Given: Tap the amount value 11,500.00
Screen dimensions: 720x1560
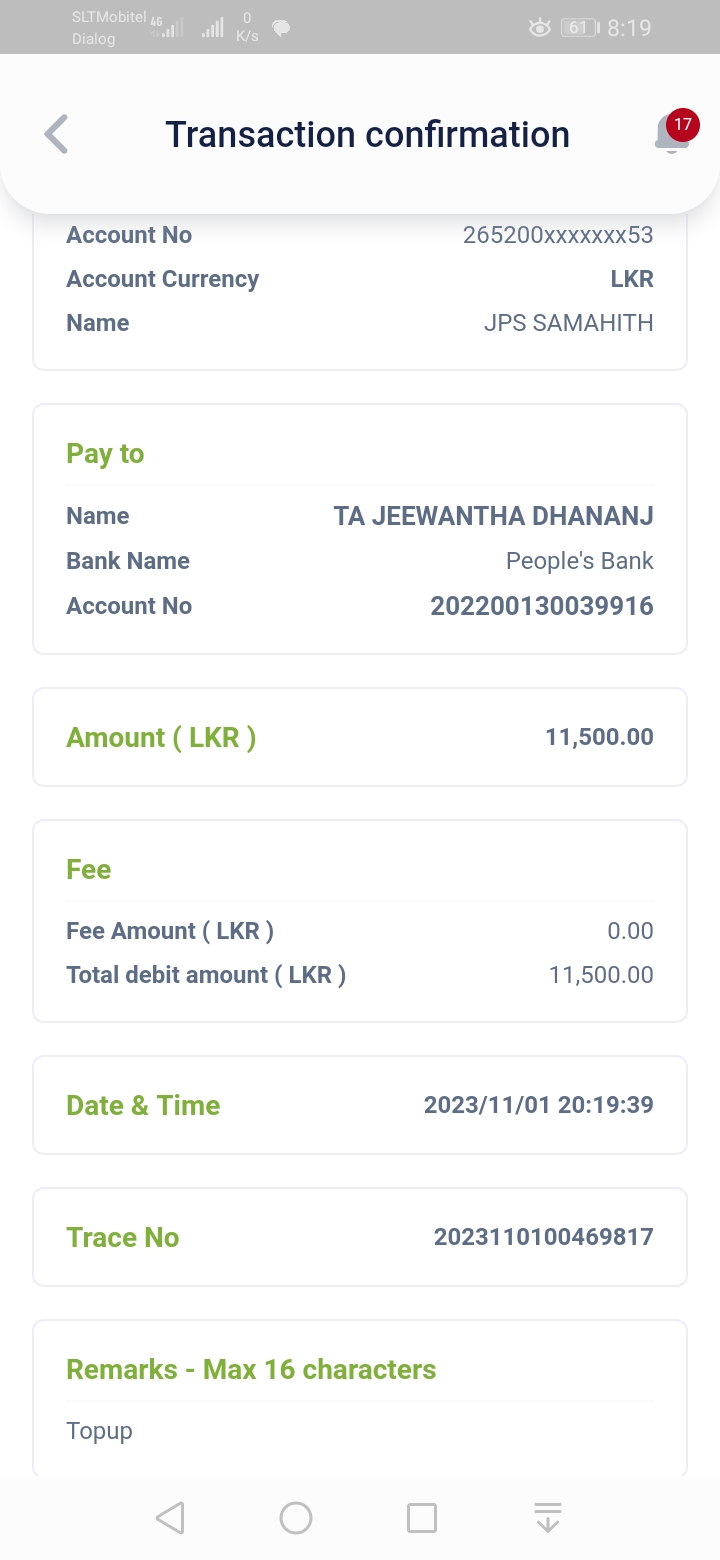Looking at the screenshot, I should pos(599,737).
